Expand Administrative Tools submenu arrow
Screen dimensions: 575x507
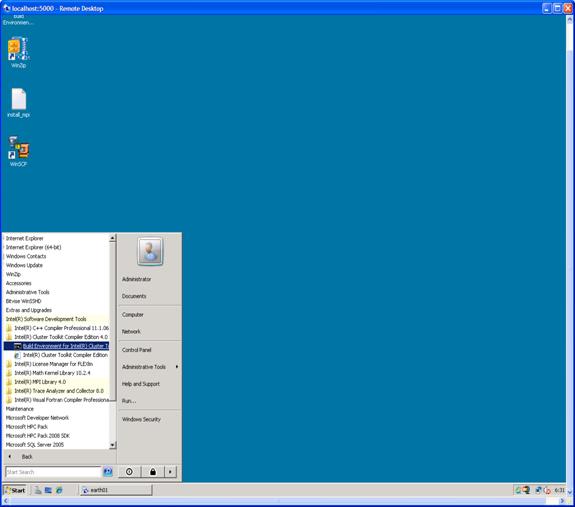177,367
